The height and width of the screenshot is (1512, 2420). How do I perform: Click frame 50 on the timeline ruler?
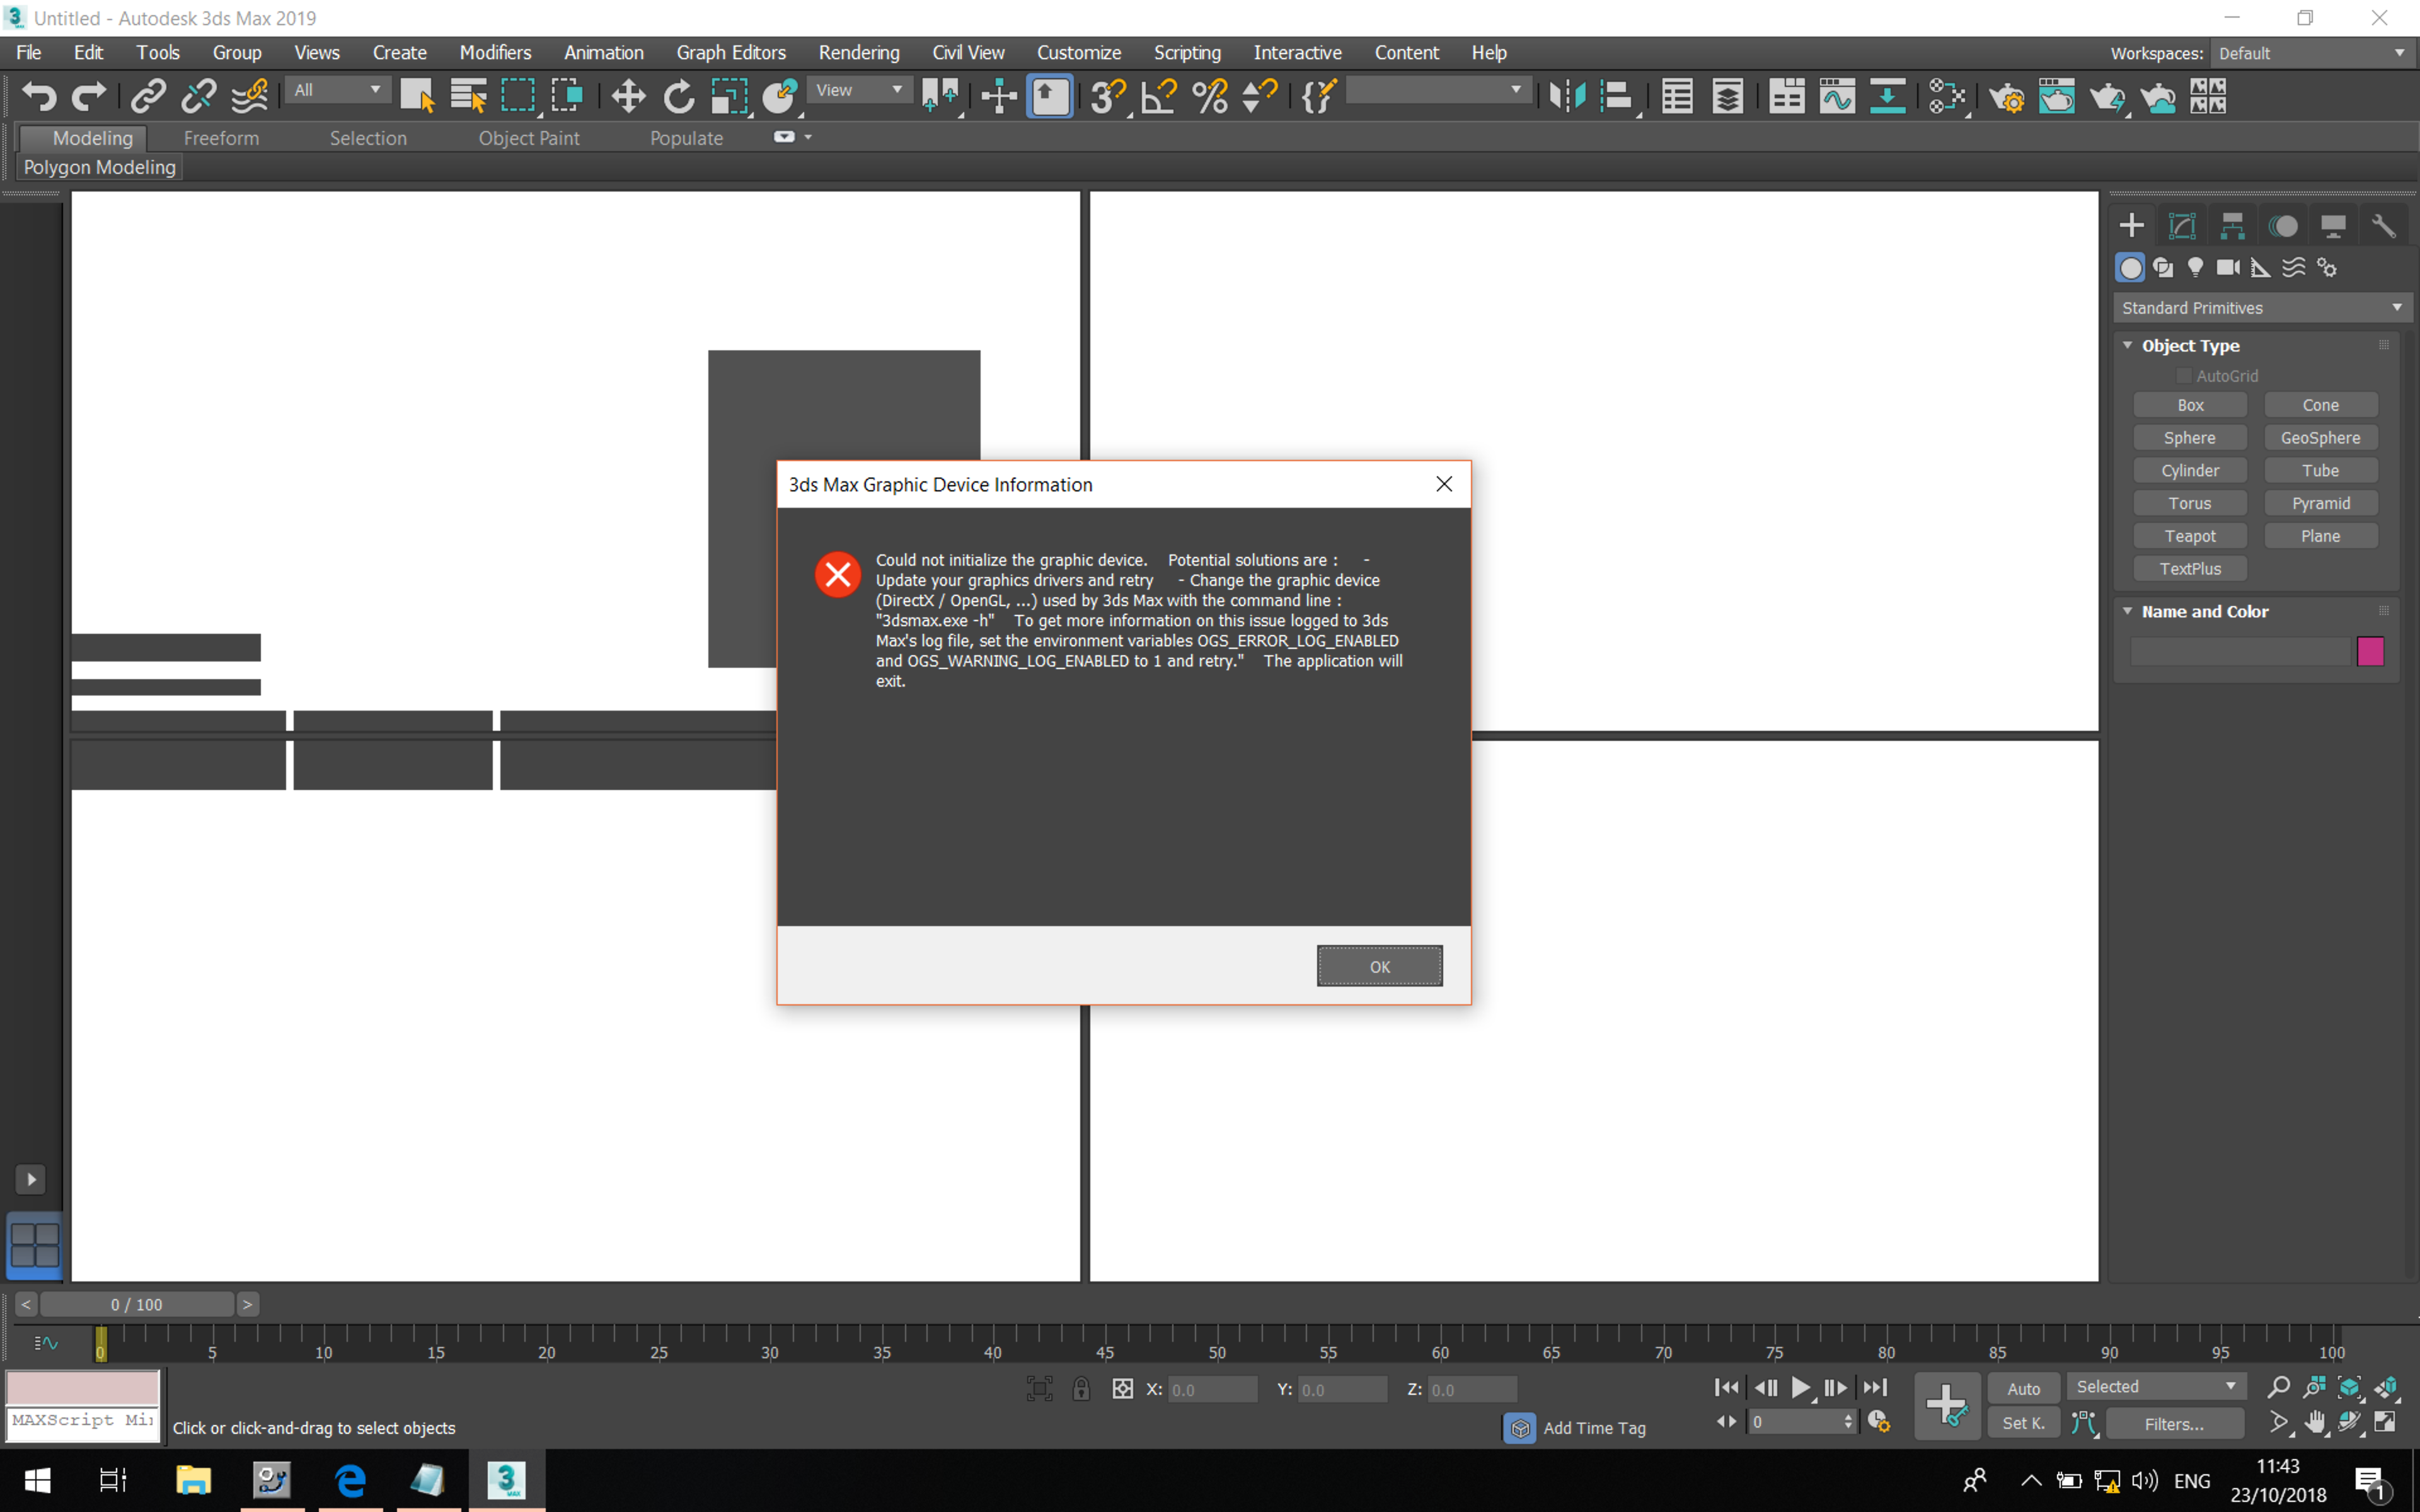click(1216, 1343)
